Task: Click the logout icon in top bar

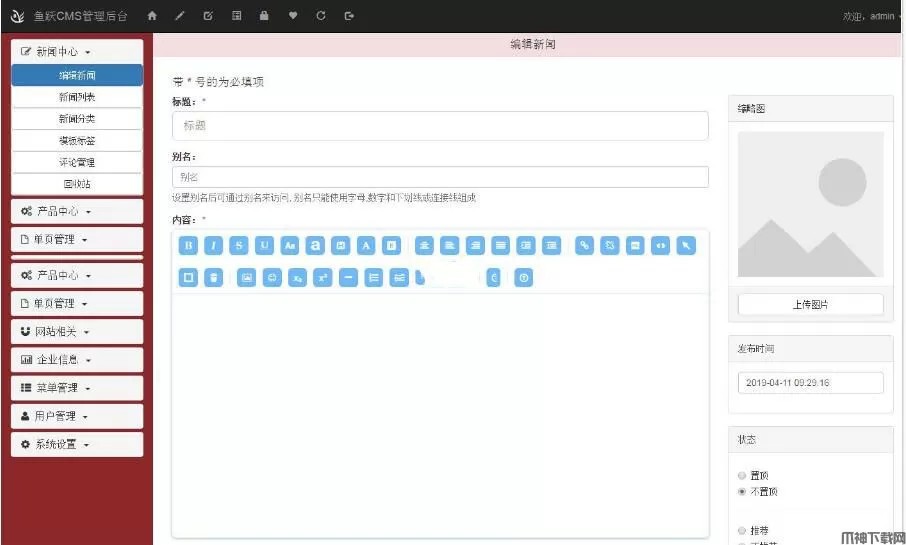Action: click(x=349, y=16)
